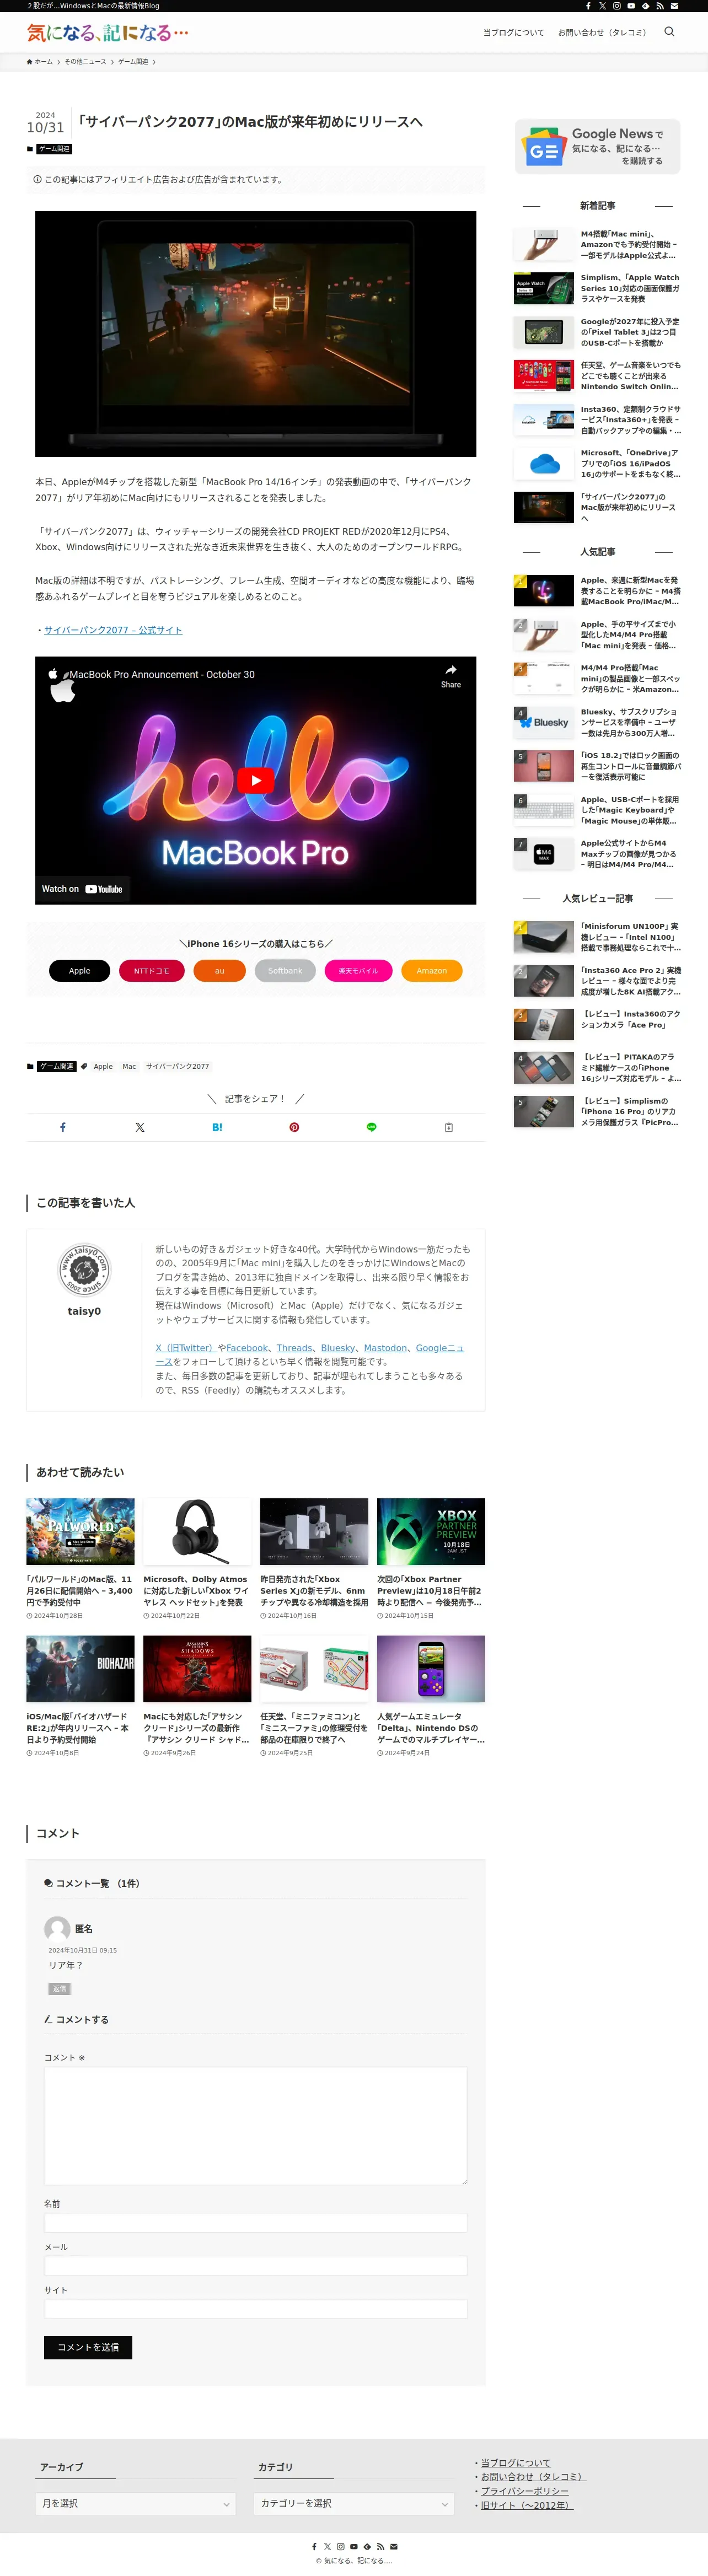Open the Instagram icon in the top header bar

tap(617, 6)
